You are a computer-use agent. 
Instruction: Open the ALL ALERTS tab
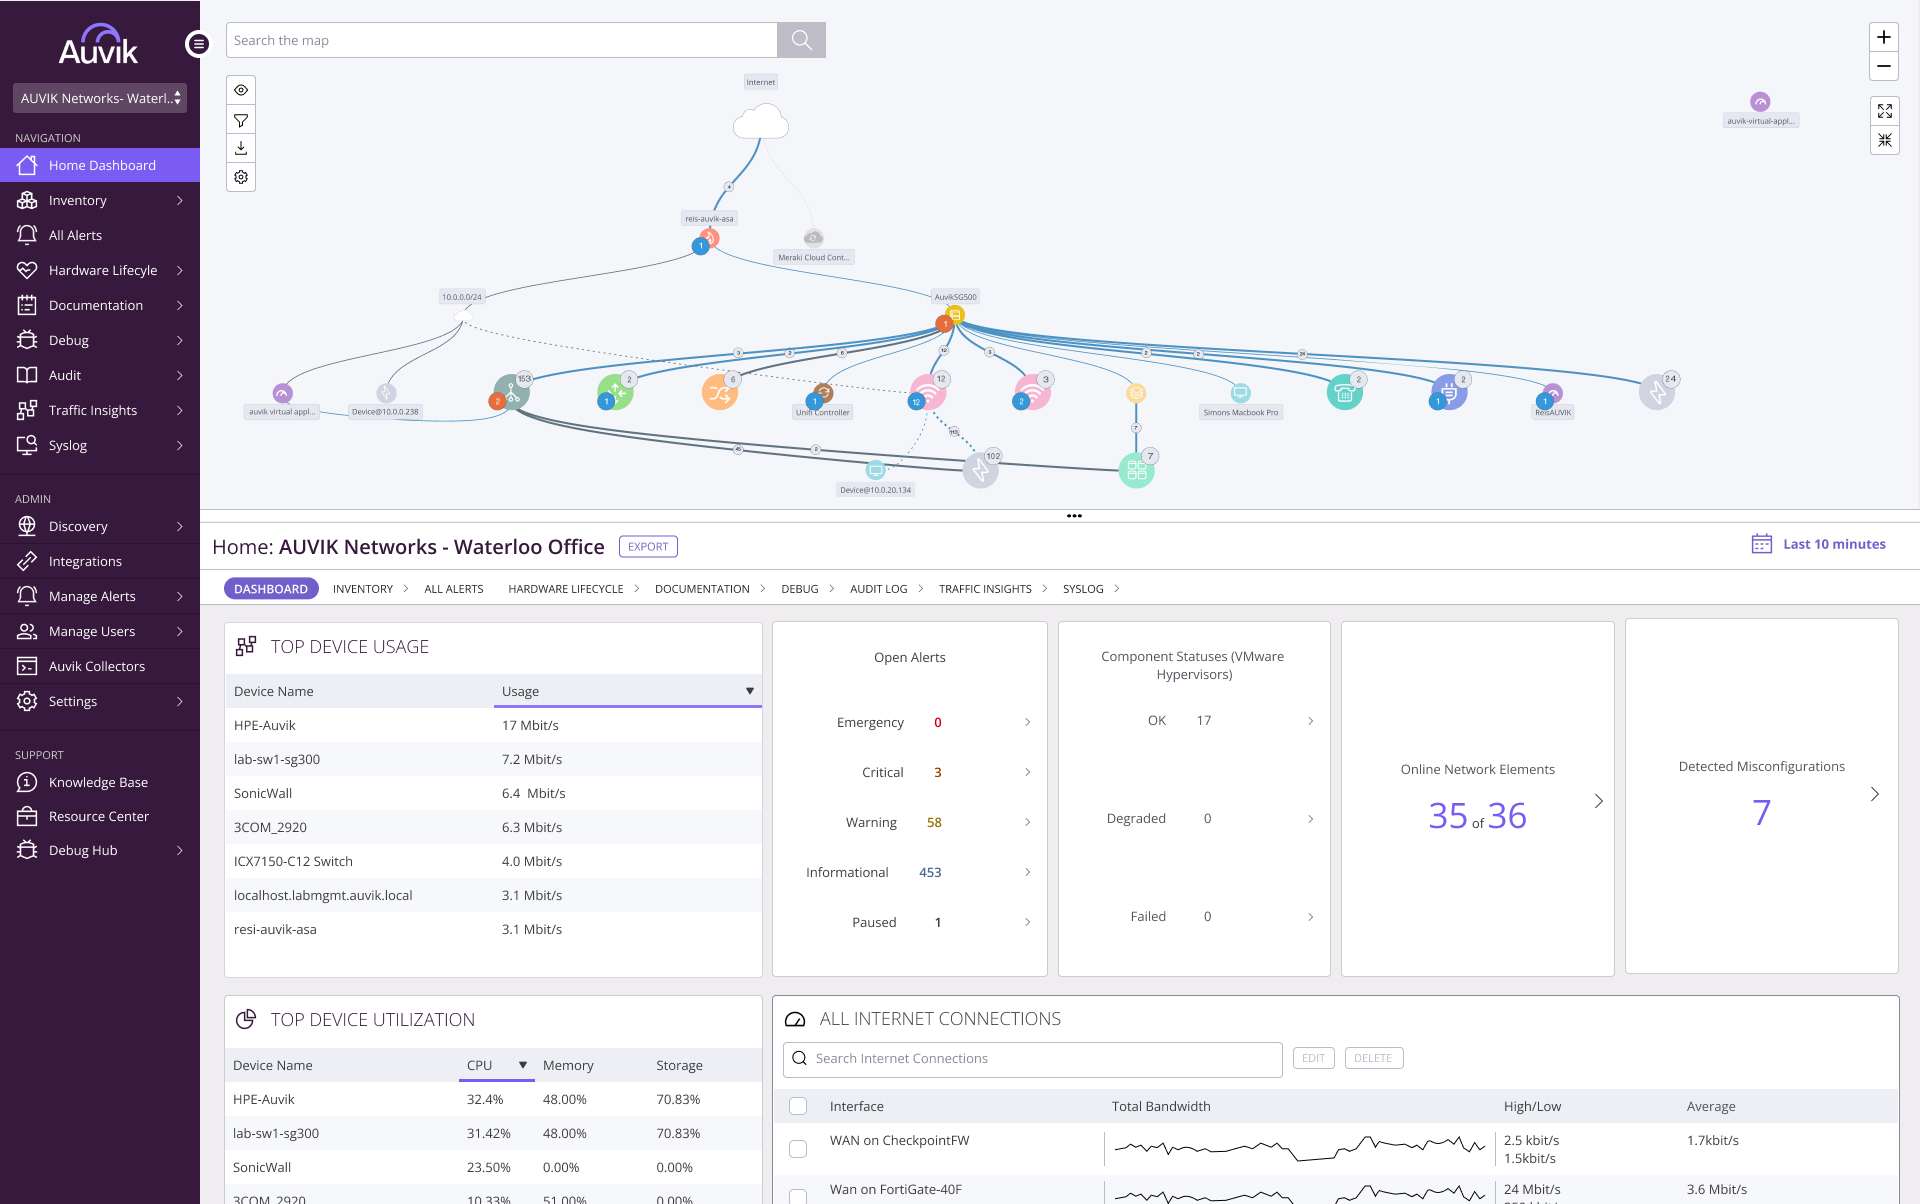click(454, 589)
